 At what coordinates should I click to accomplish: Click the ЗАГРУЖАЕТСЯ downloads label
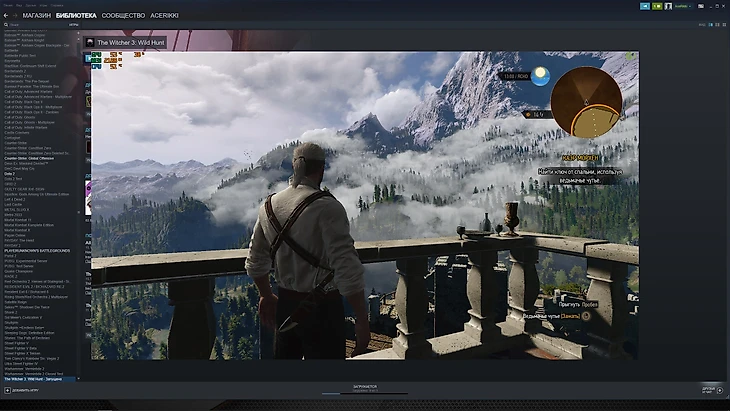pos(365,387)
